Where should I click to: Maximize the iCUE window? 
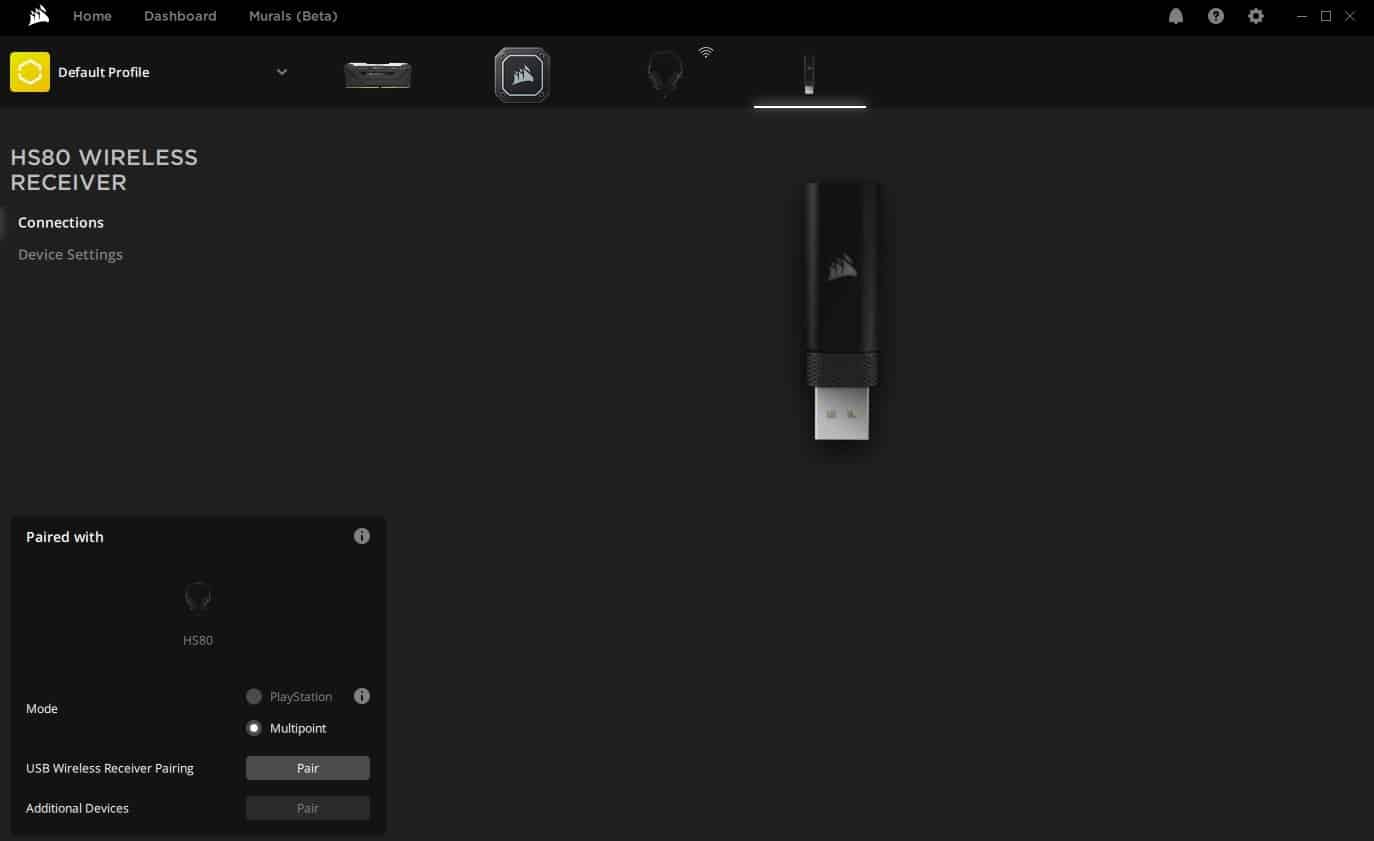pyautogui.click(x=1326, y=16)
